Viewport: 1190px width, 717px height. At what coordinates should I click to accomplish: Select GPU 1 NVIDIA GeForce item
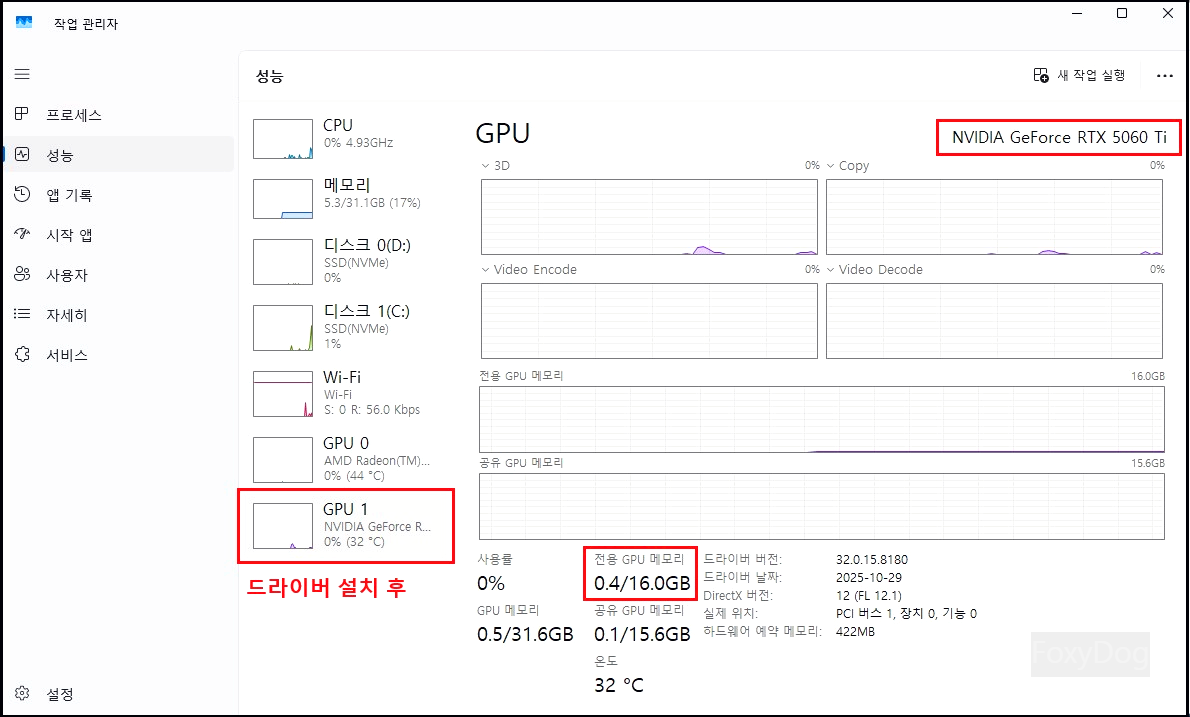click(x=348, y=525)
